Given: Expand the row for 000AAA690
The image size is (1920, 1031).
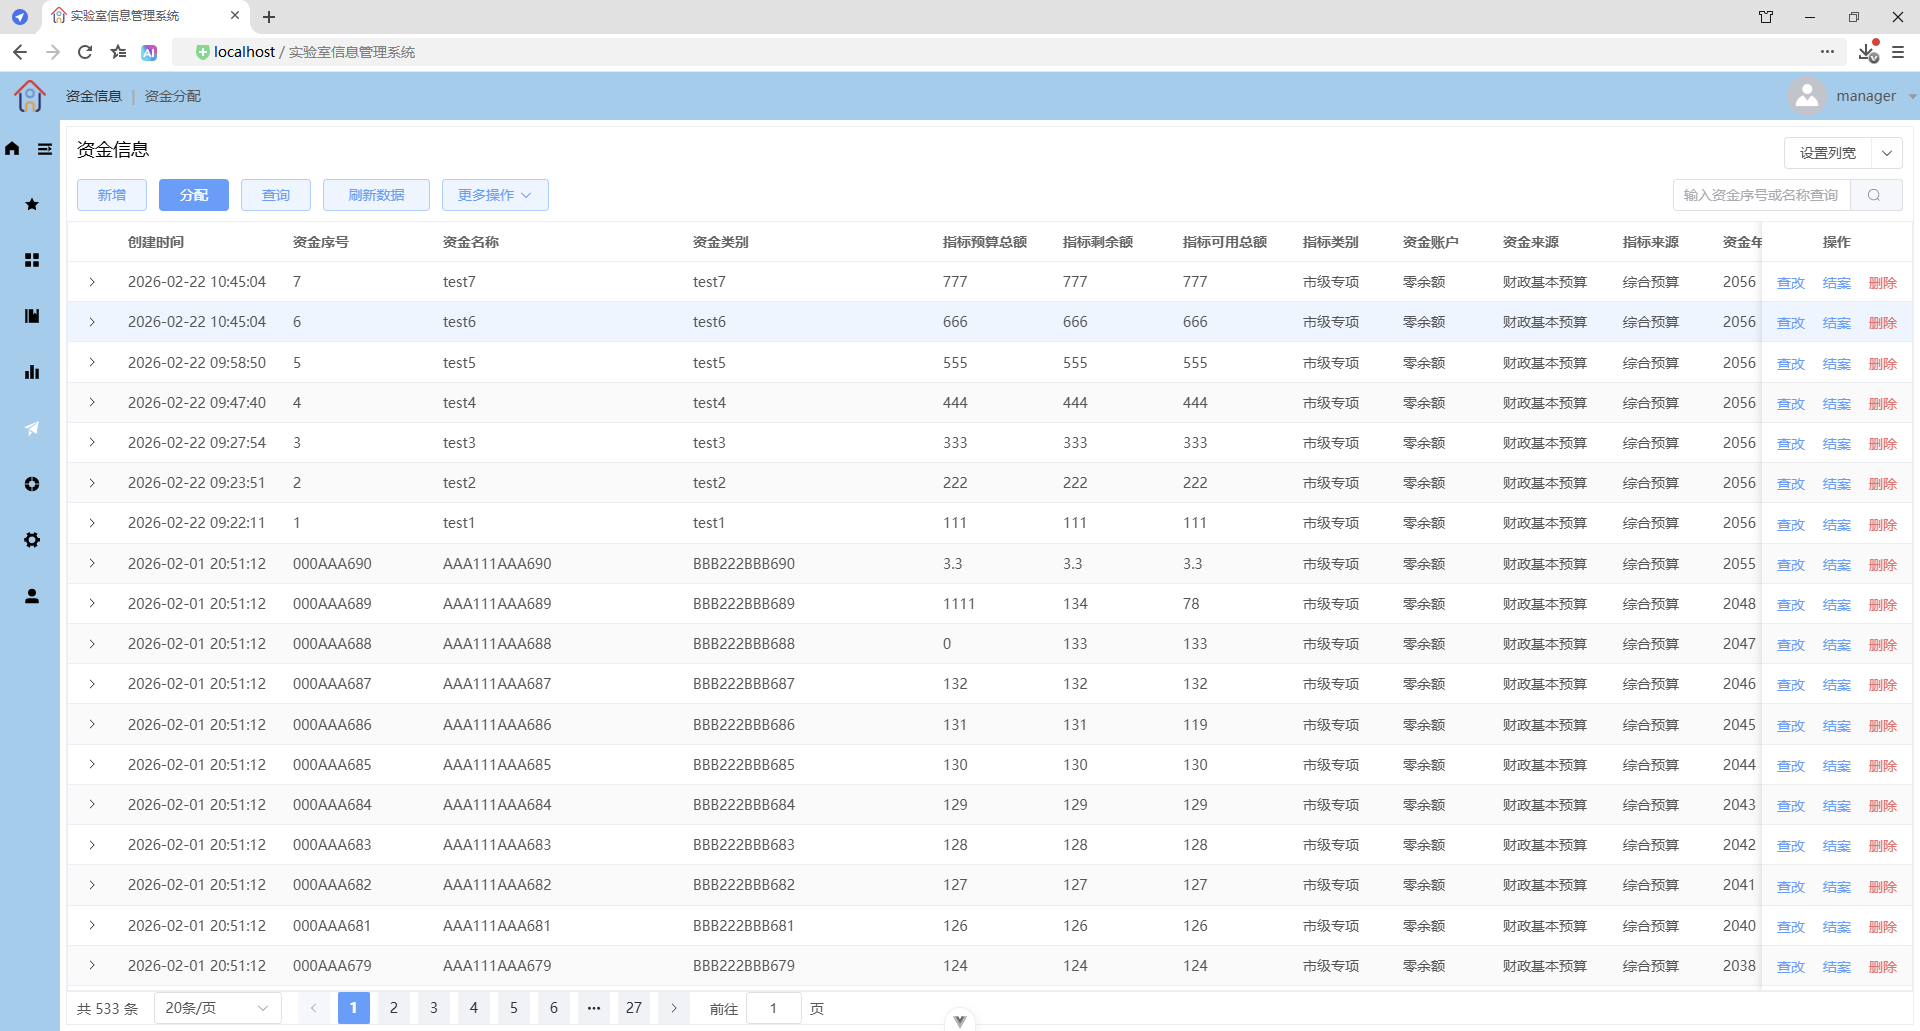Looking at the screenshot, I should click(x=92, y=564).
